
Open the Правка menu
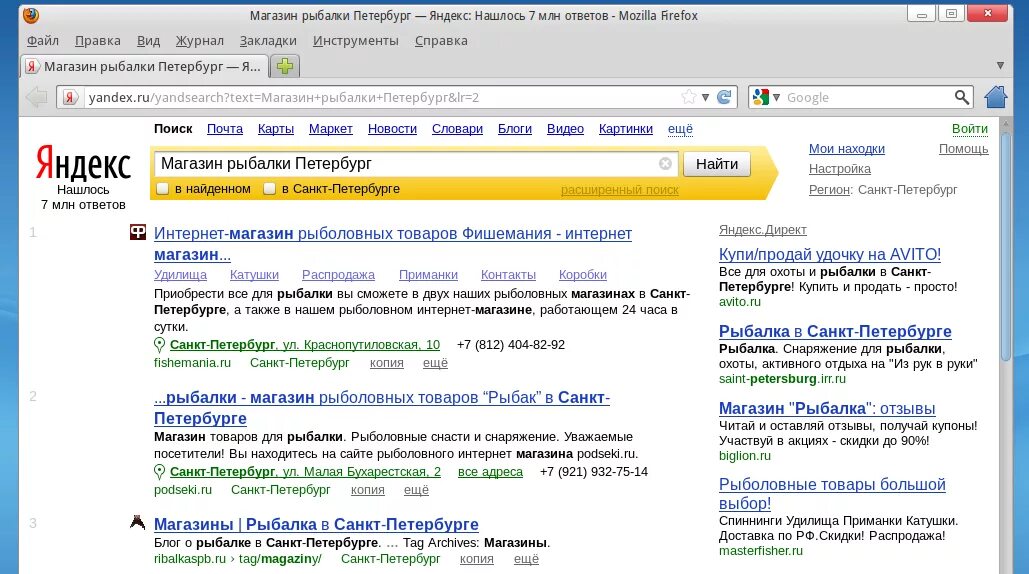[x=98, y=41]
